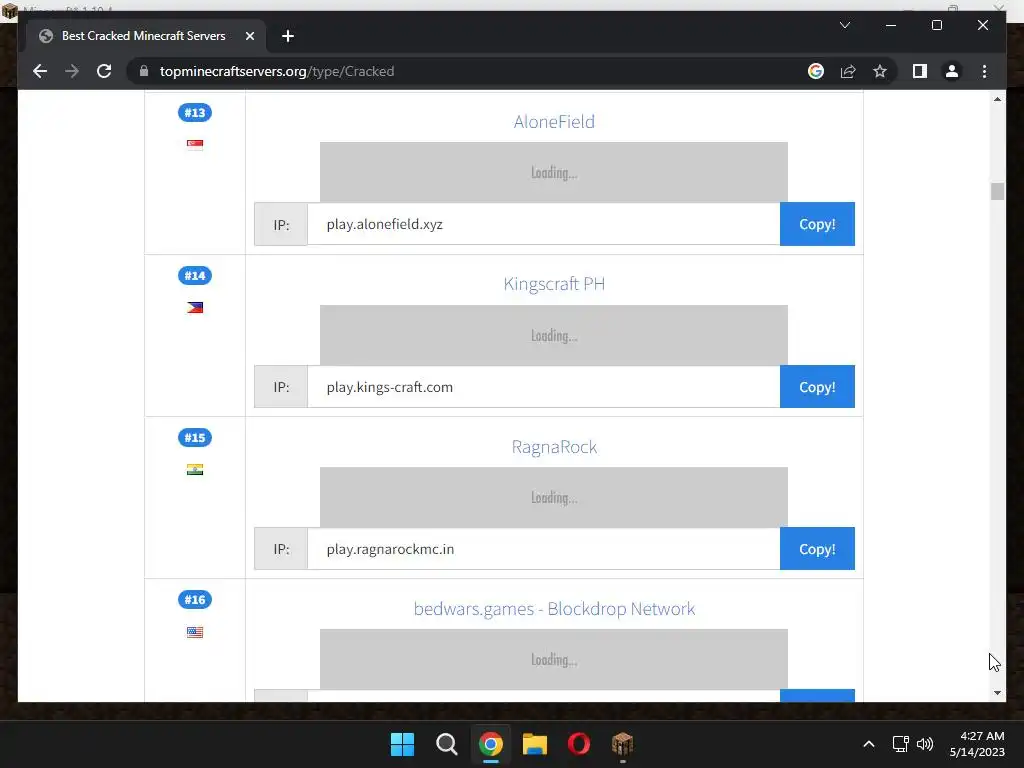Reload the current page

tap(104, 71)
